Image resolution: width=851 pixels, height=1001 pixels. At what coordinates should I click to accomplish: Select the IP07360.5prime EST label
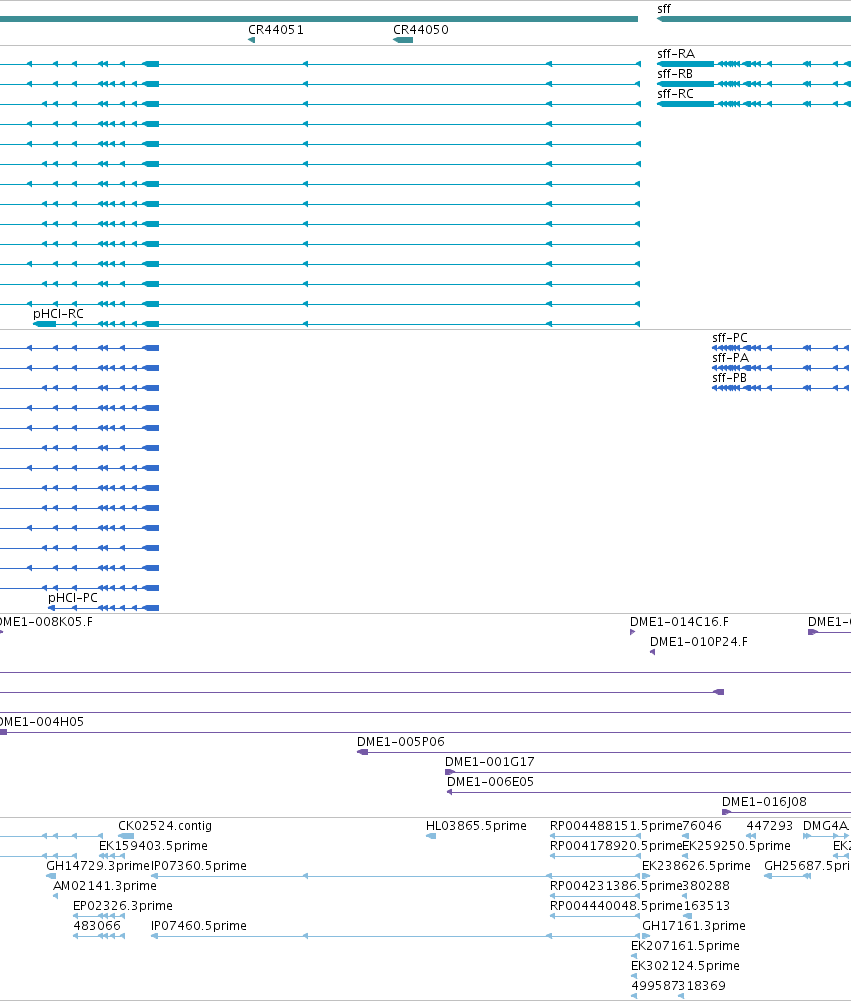[x=199, y=866]
